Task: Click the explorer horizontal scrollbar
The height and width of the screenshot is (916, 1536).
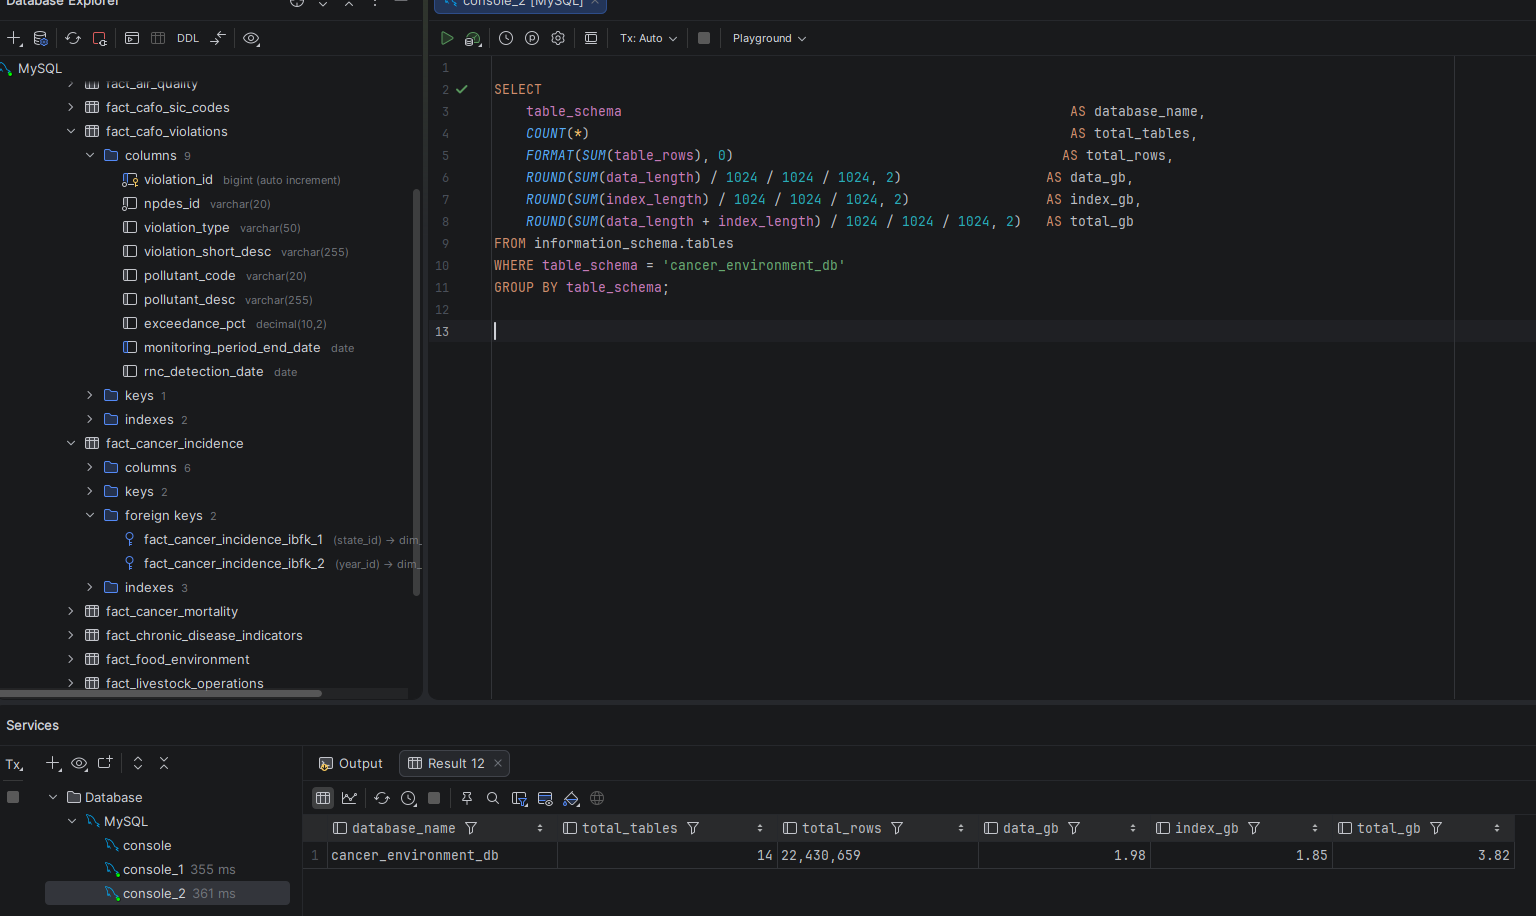Action: [x=160, y=693]
